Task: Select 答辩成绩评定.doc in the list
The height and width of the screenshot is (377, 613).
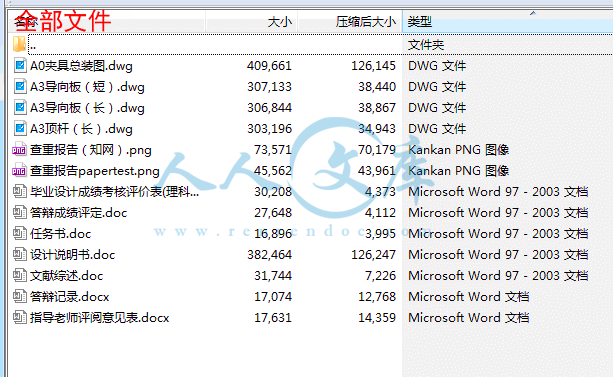Action: tap(79, 213)
